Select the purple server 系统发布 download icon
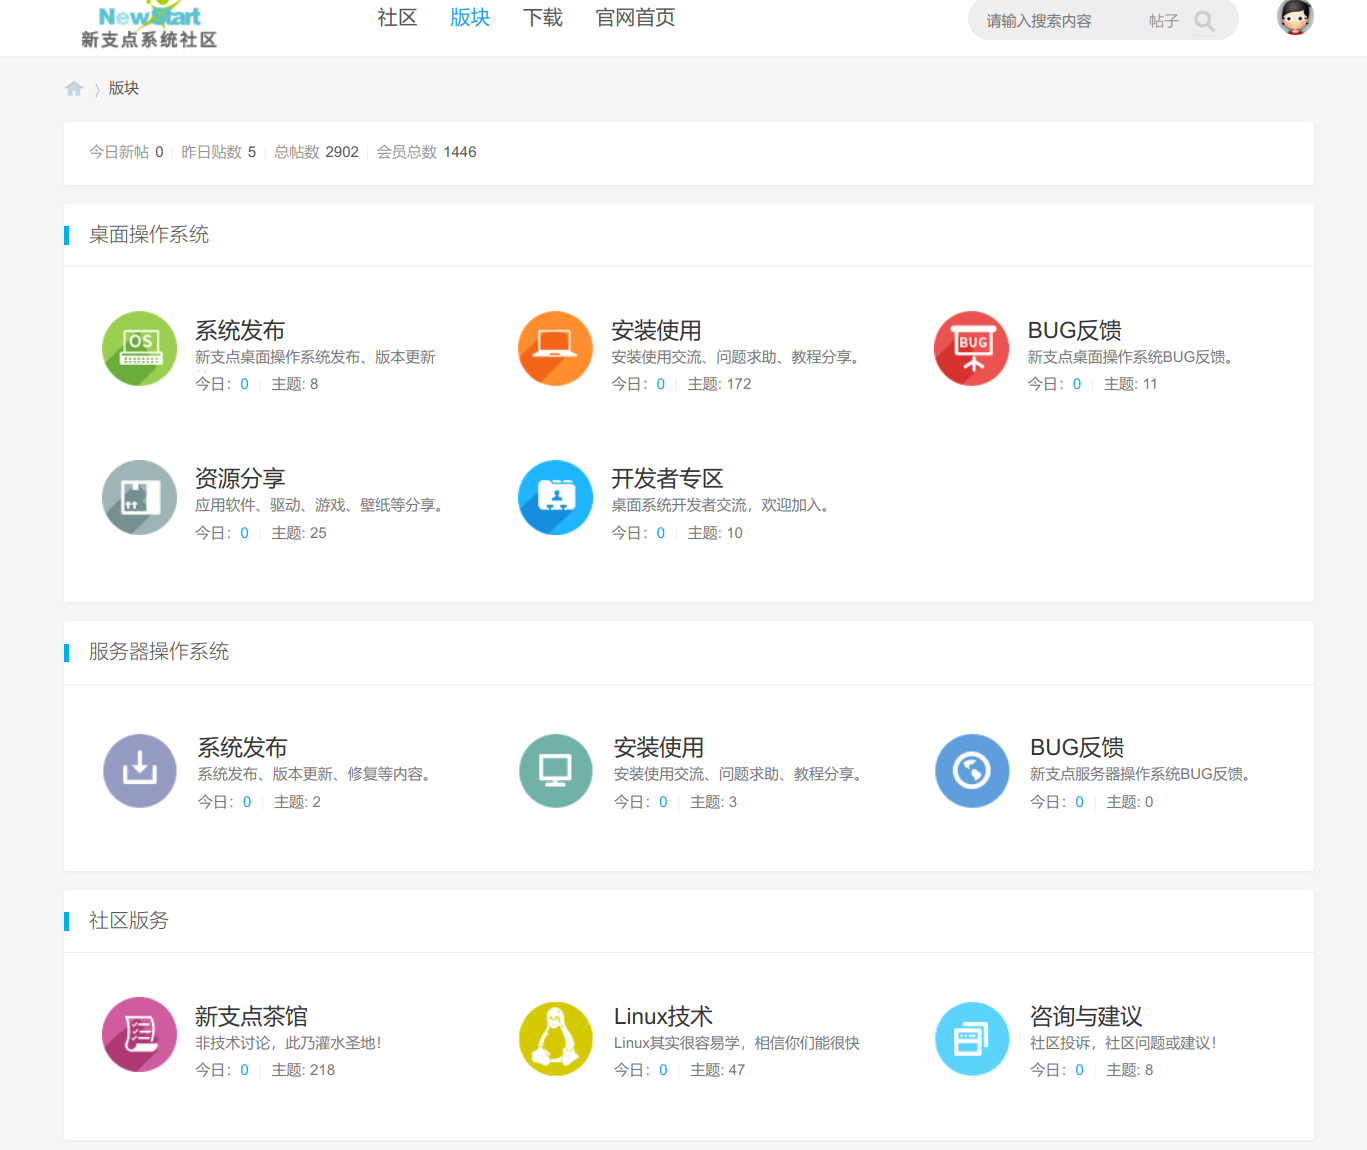 coord(139,770)
